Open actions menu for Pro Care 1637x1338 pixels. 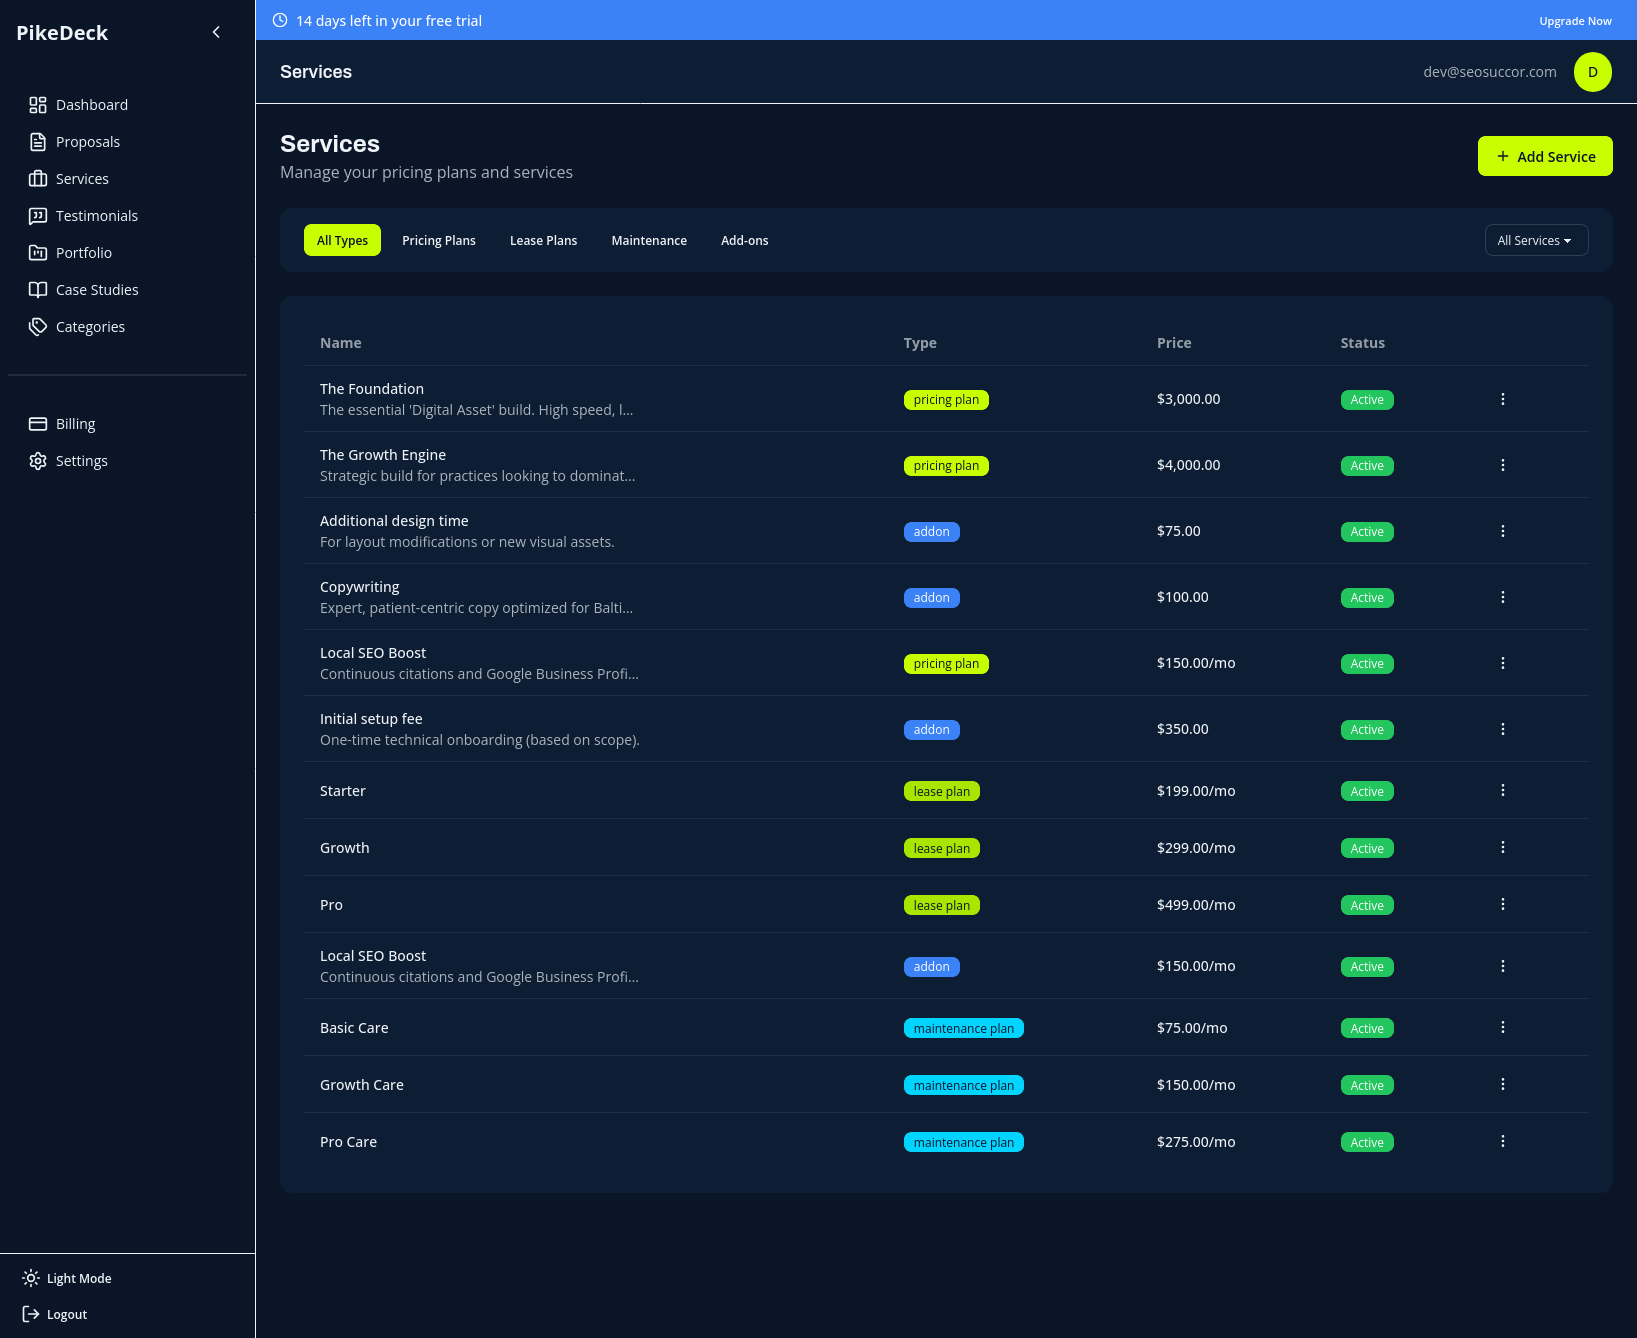(1502, 1141)
